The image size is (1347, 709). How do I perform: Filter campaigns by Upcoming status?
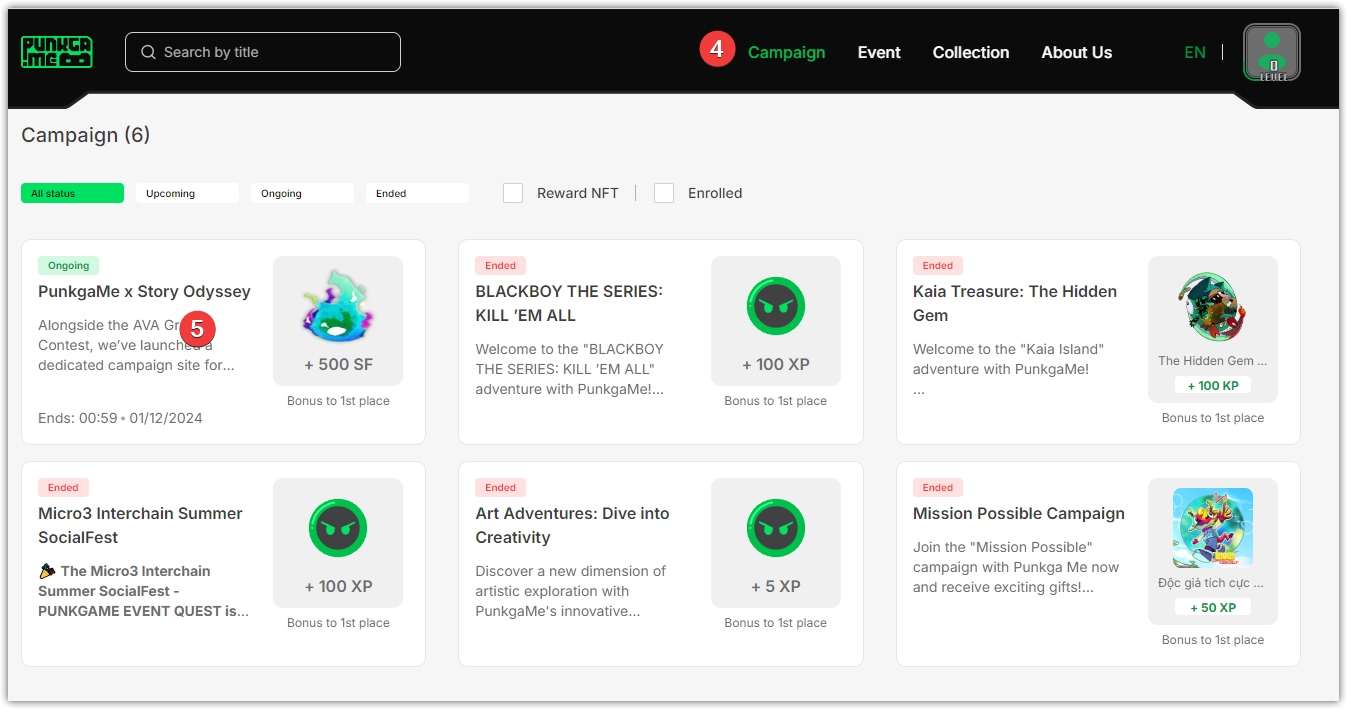pyautogui.click(x=187, y=193)
